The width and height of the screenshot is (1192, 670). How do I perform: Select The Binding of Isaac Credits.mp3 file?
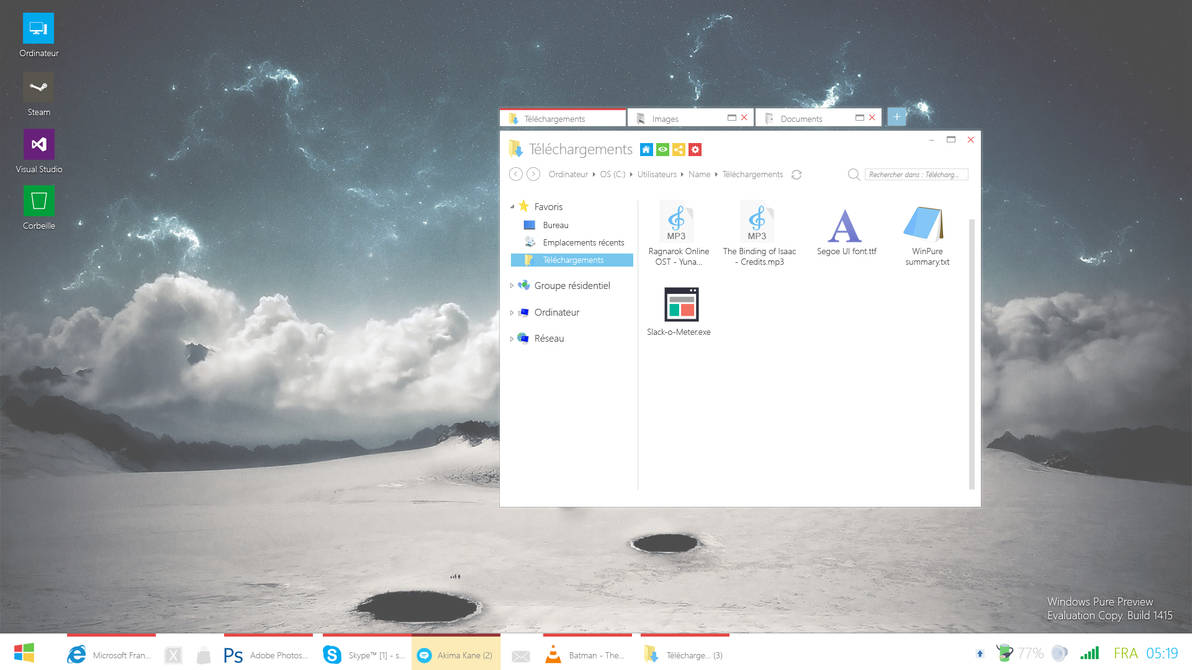pos(759,233)
